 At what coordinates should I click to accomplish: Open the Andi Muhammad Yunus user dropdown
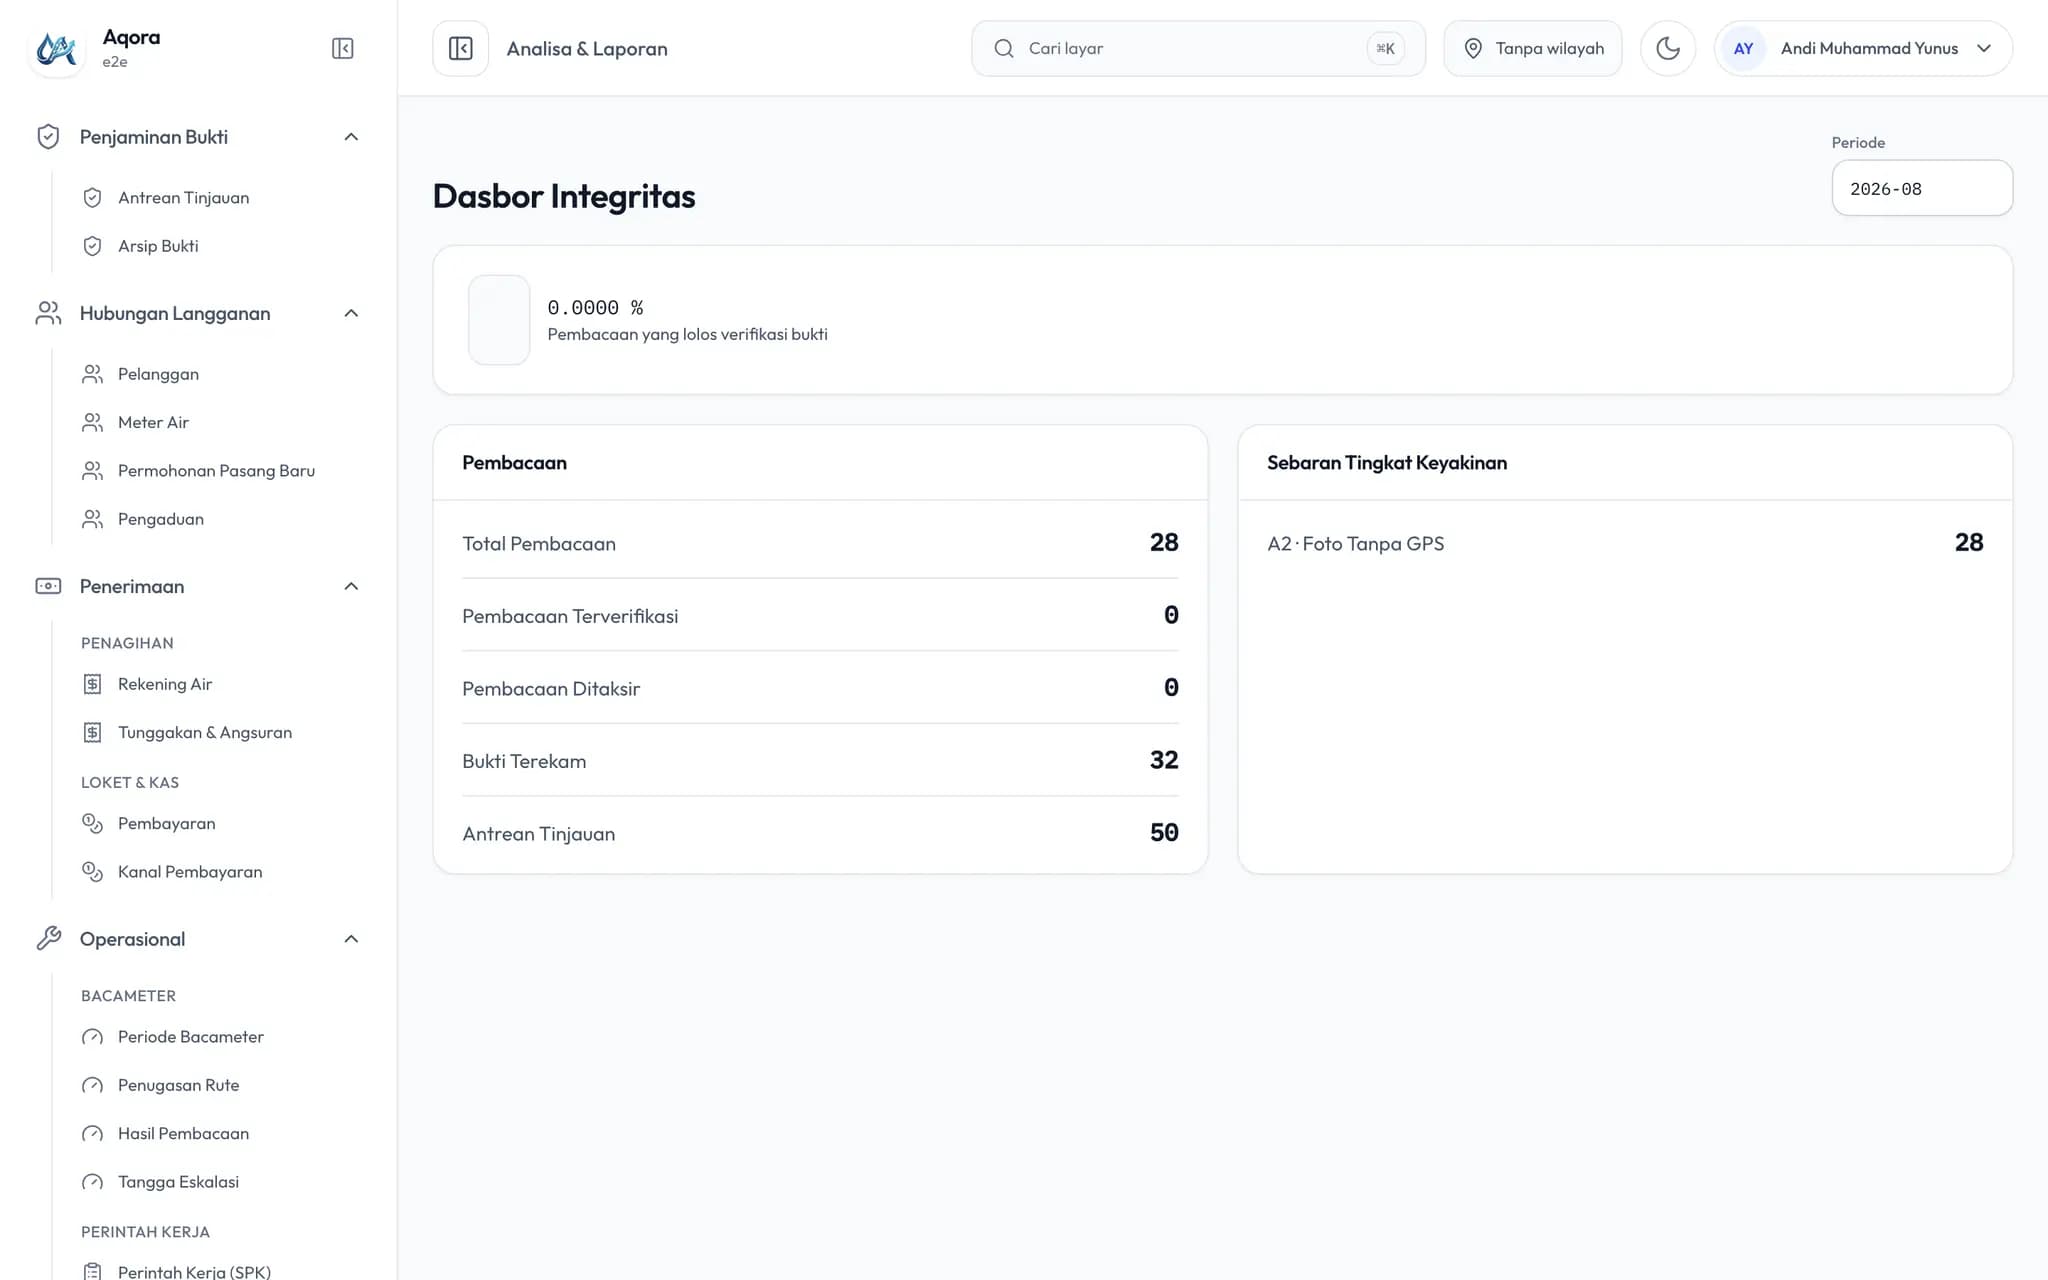(x=1863, y=48)
